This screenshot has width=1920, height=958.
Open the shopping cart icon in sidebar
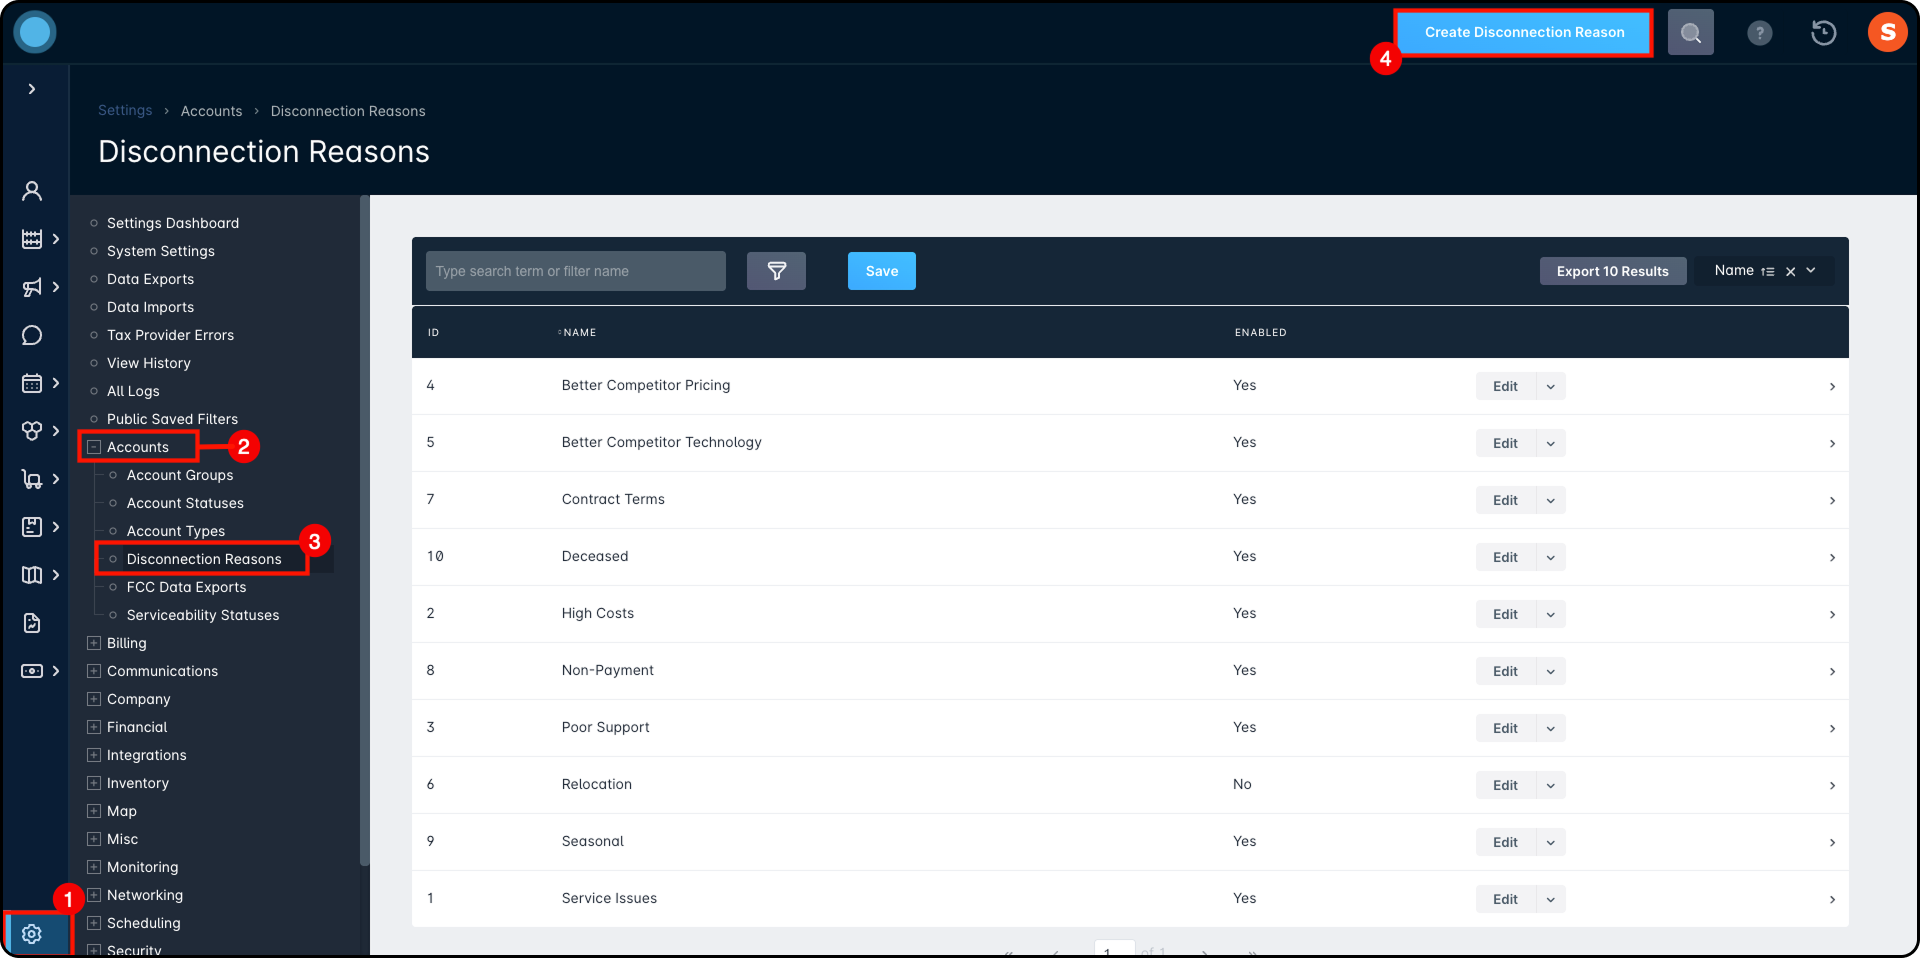pos(32,479)
